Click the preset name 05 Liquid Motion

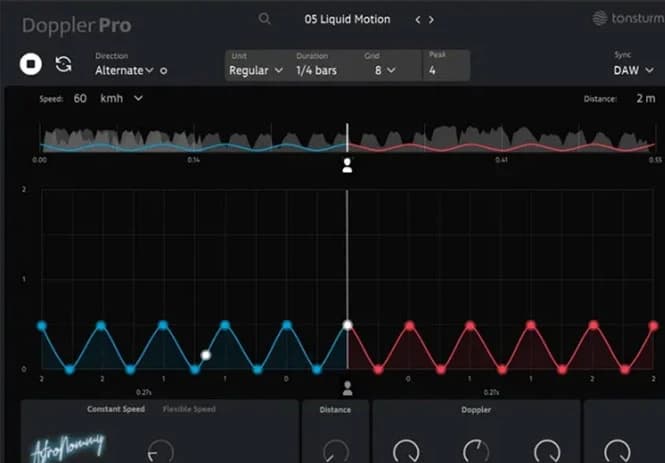[347, 20]
